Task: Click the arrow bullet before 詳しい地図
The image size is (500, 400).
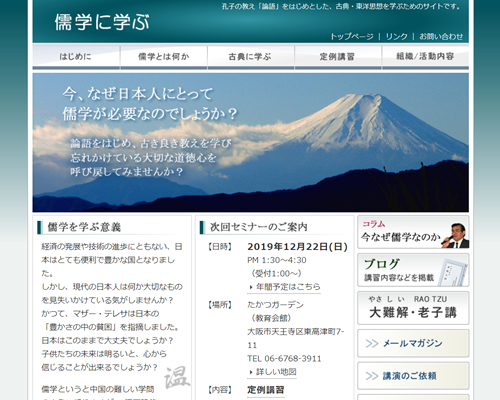Action: point(251,372)
